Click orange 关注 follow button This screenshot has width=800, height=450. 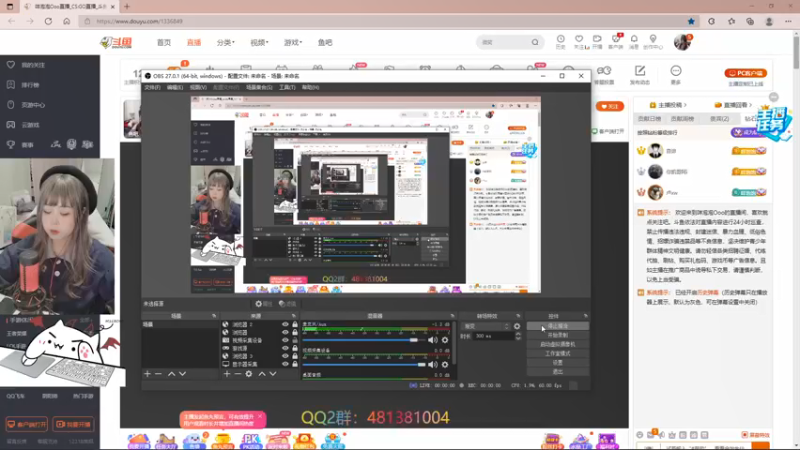(x=610, y=106)
